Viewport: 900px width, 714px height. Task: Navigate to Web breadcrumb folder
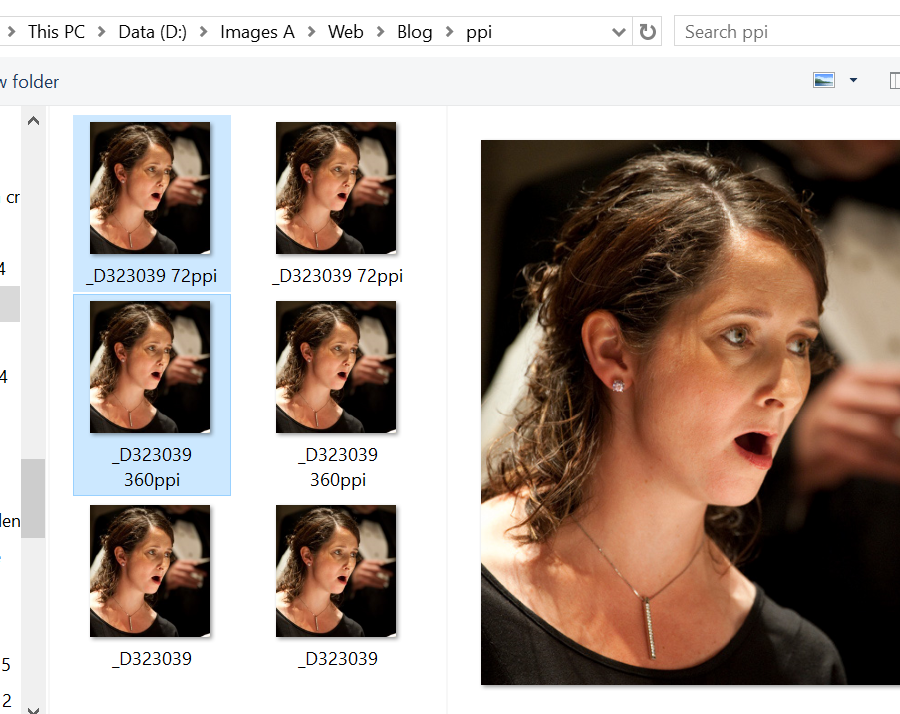(x=346, y=32)
